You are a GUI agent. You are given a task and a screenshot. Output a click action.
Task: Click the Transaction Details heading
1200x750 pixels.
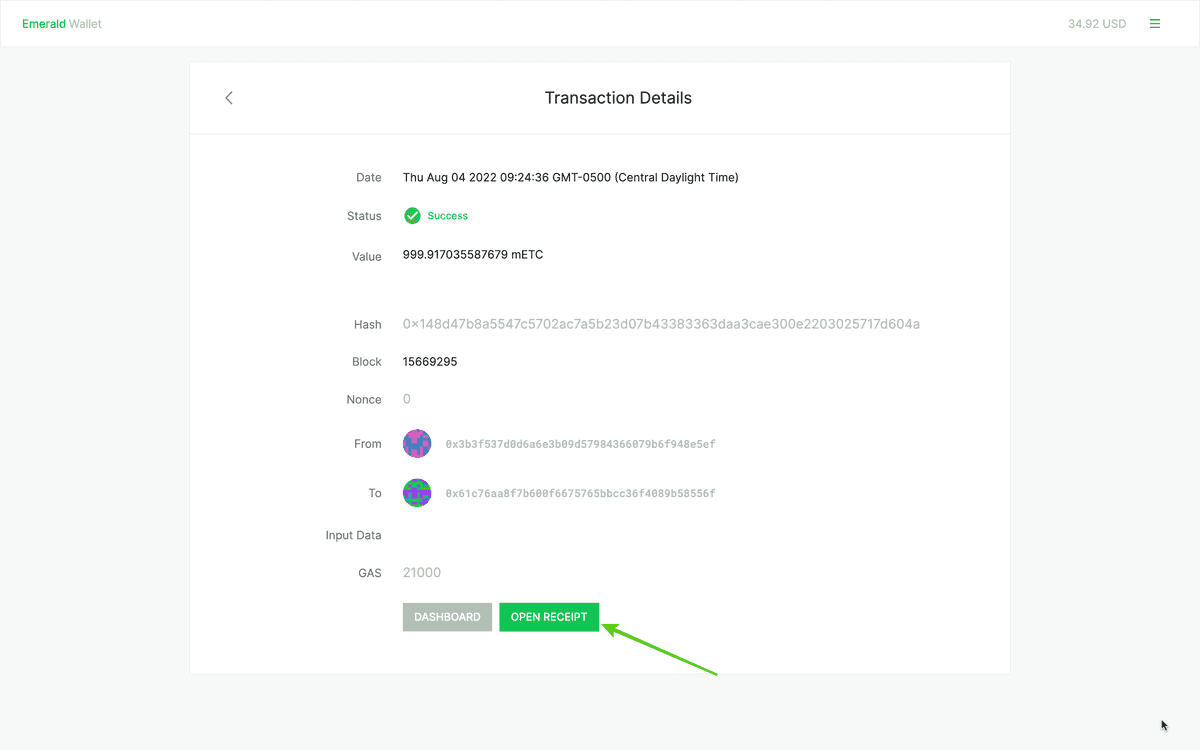click(x=618, y=98)
